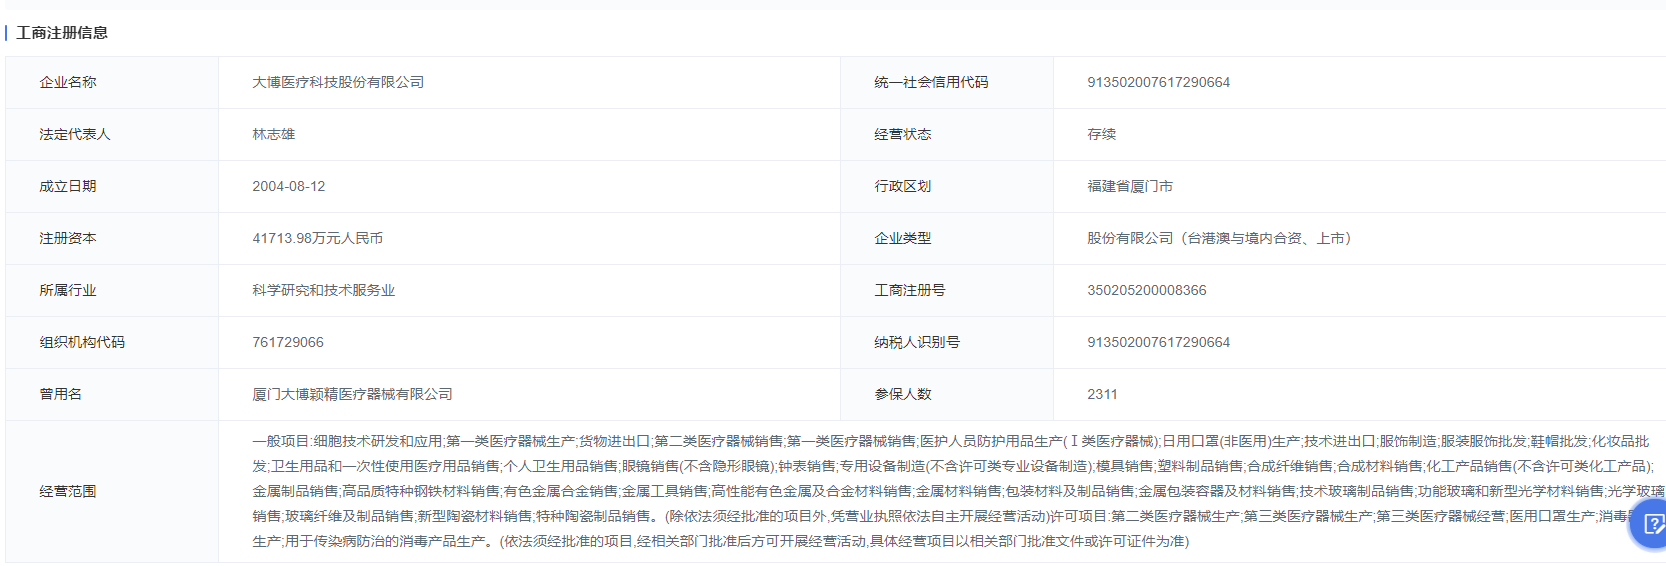Click the 经营状态 label

[x=903, y=134]
